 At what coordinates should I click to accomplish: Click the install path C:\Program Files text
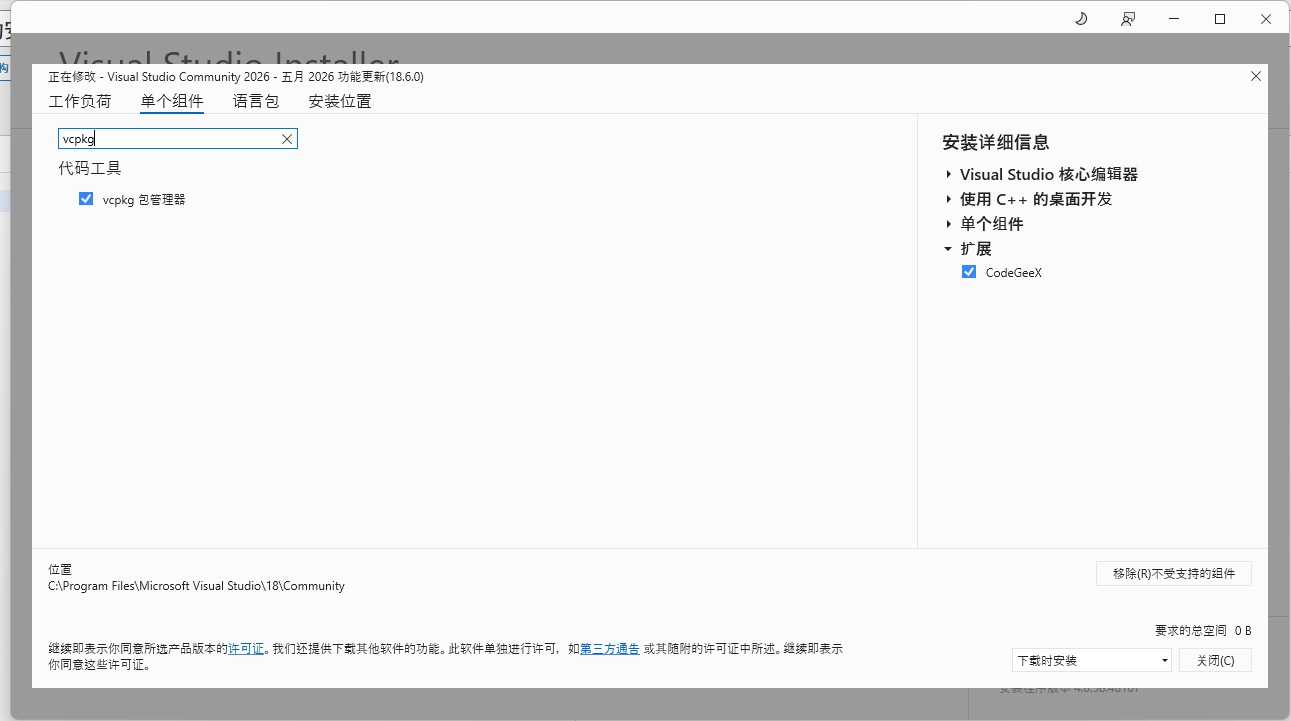click(196, 586)
